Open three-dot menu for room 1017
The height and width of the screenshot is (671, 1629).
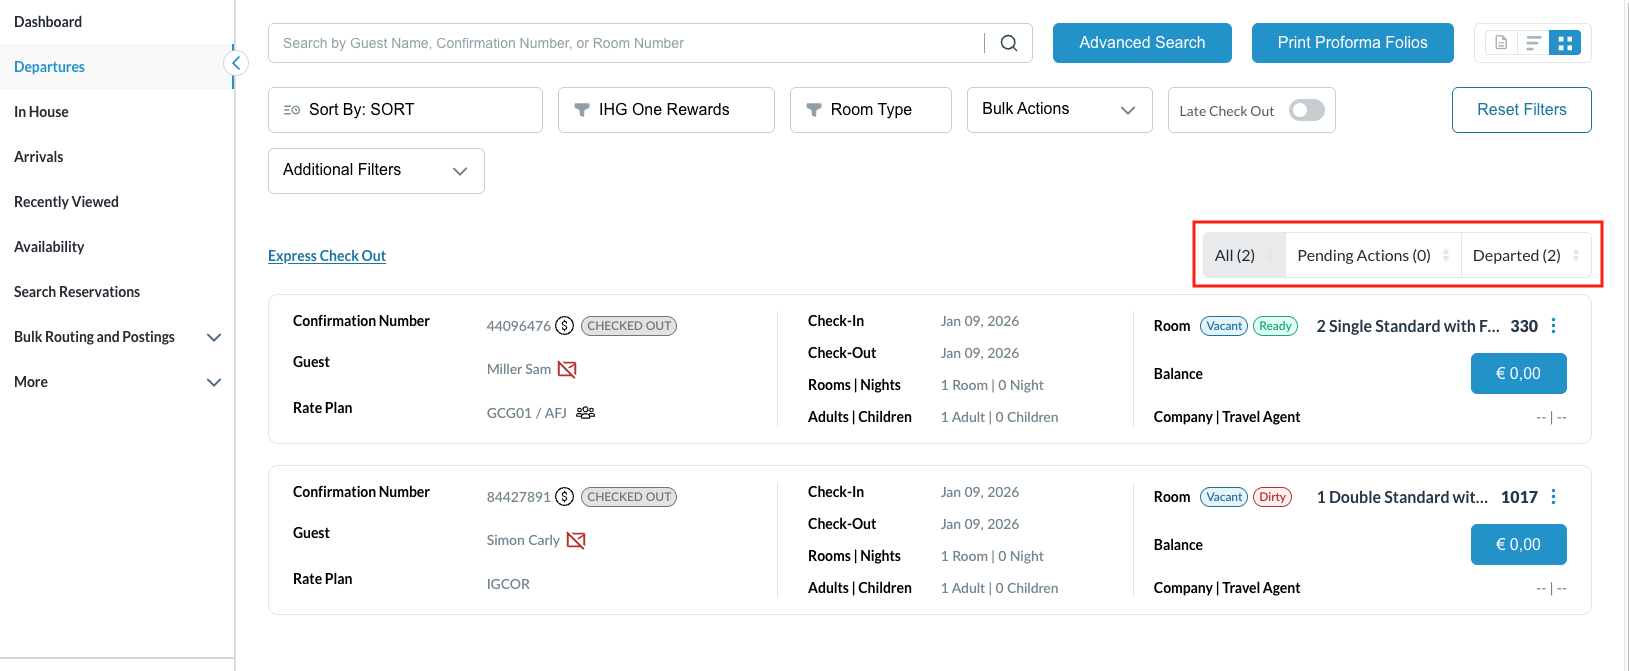pos(1553,497)
